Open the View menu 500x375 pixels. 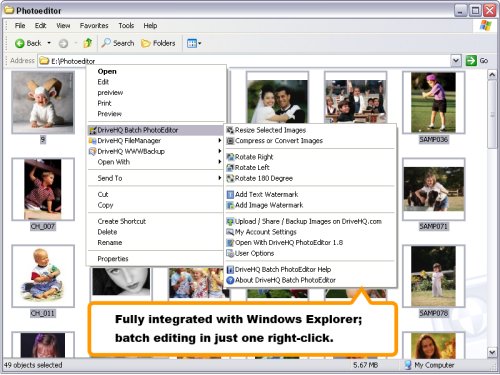click(x=63, y=26)
